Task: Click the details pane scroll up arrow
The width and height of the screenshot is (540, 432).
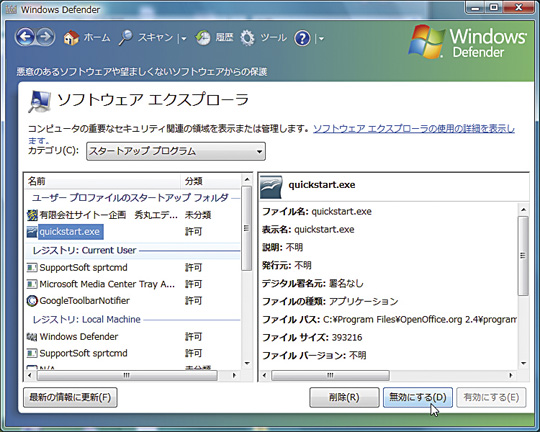Action: (x=523, y=209)
